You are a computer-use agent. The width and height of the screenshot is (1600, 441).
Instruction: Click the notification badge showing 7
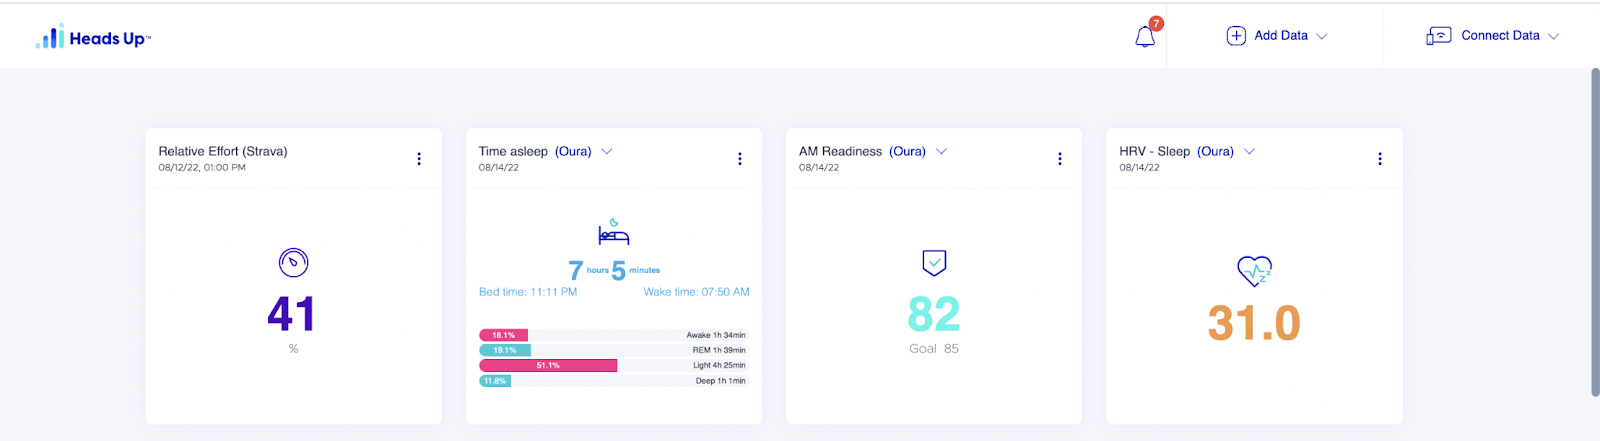(x=1156, y=23)
